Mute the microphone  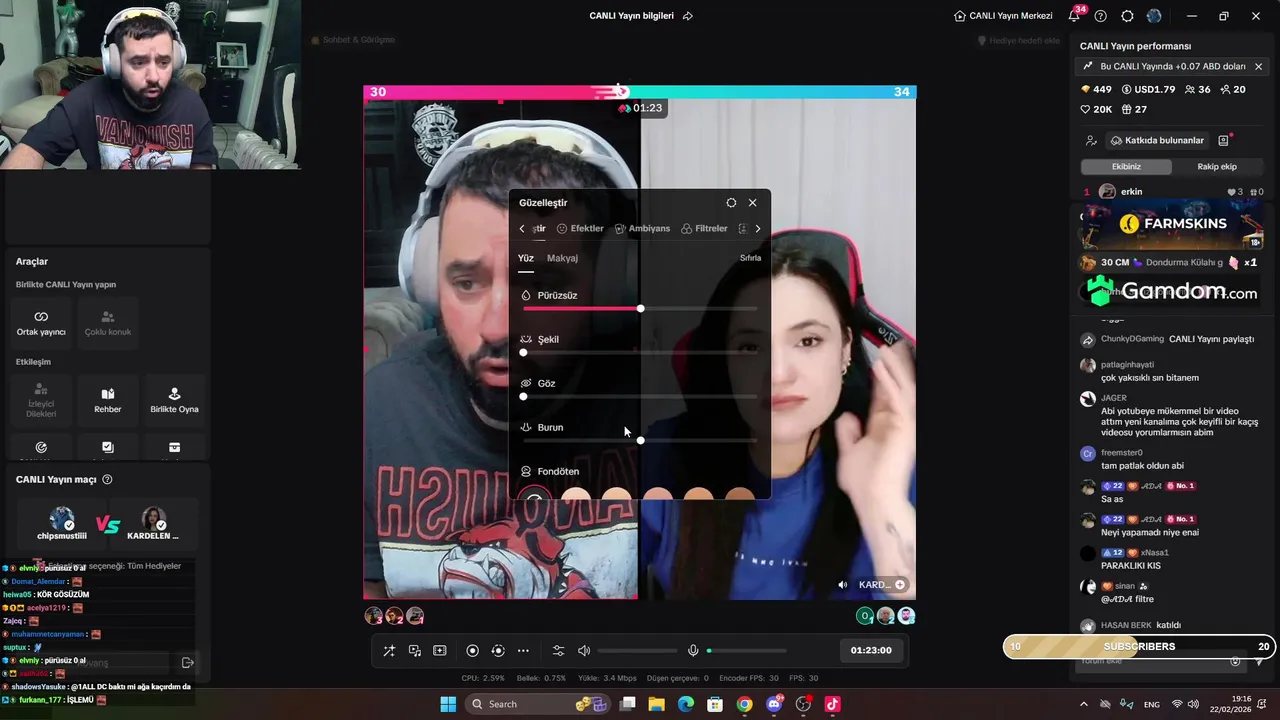pyautogui.click(x=693, y=650)
